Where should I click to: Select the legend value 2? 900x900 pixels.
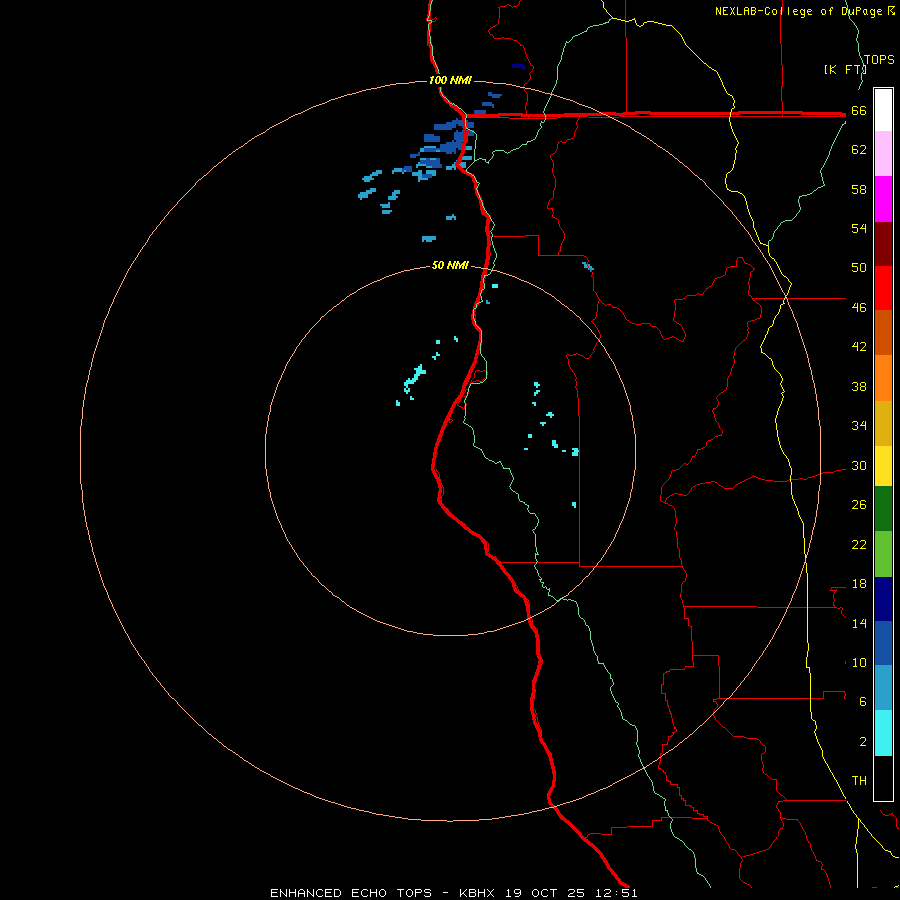pyautogui.click(x=863, y=742)
